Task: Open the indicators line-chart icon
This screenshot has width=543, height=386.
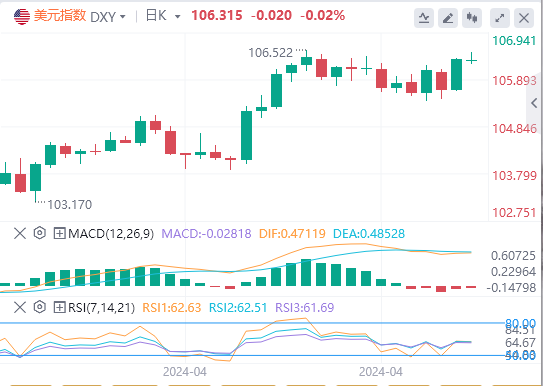Action: [x=424, y=18]
